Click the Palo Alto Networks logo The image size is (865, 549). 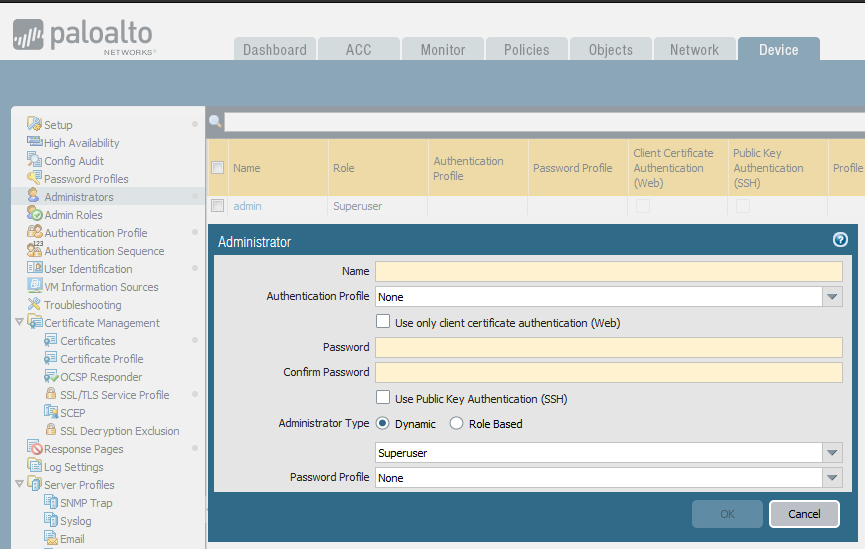coord(84,36)
